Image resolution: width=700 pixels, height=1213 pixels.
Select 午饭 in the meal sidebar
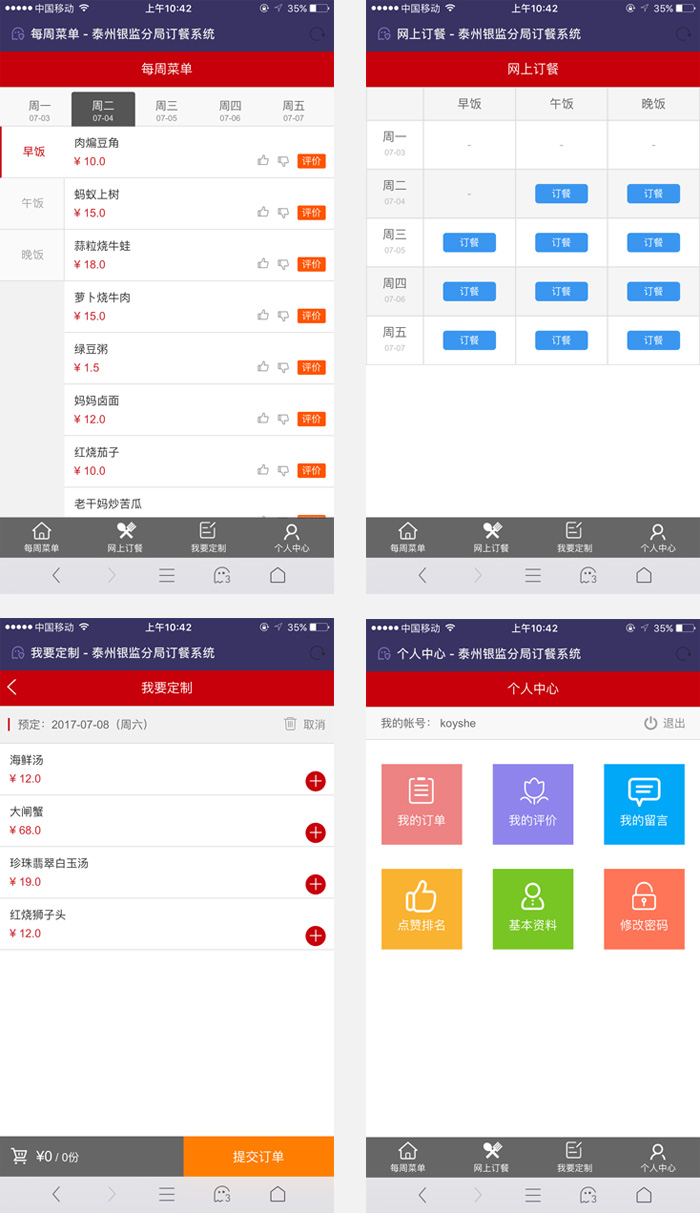pos(33,203)
